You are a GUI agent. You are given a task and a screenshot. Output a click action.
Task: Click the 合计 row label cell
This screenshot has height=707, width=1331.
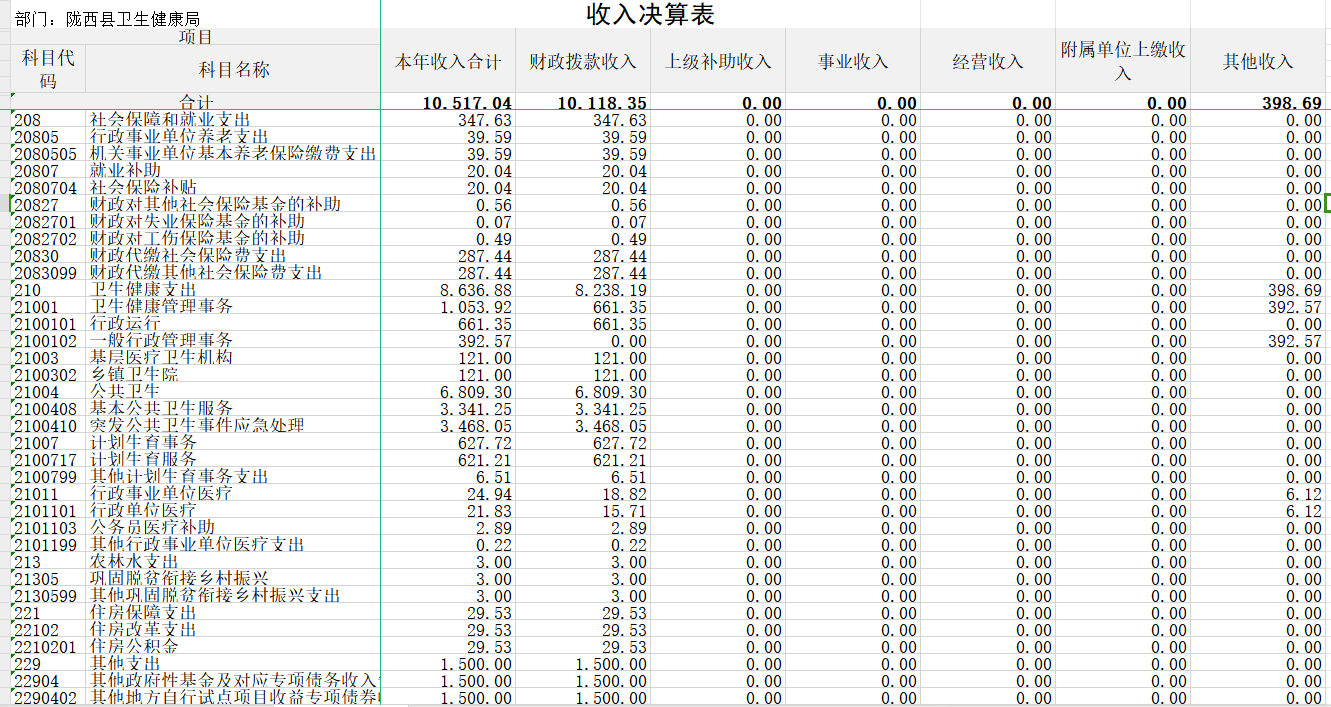(196, 103)
